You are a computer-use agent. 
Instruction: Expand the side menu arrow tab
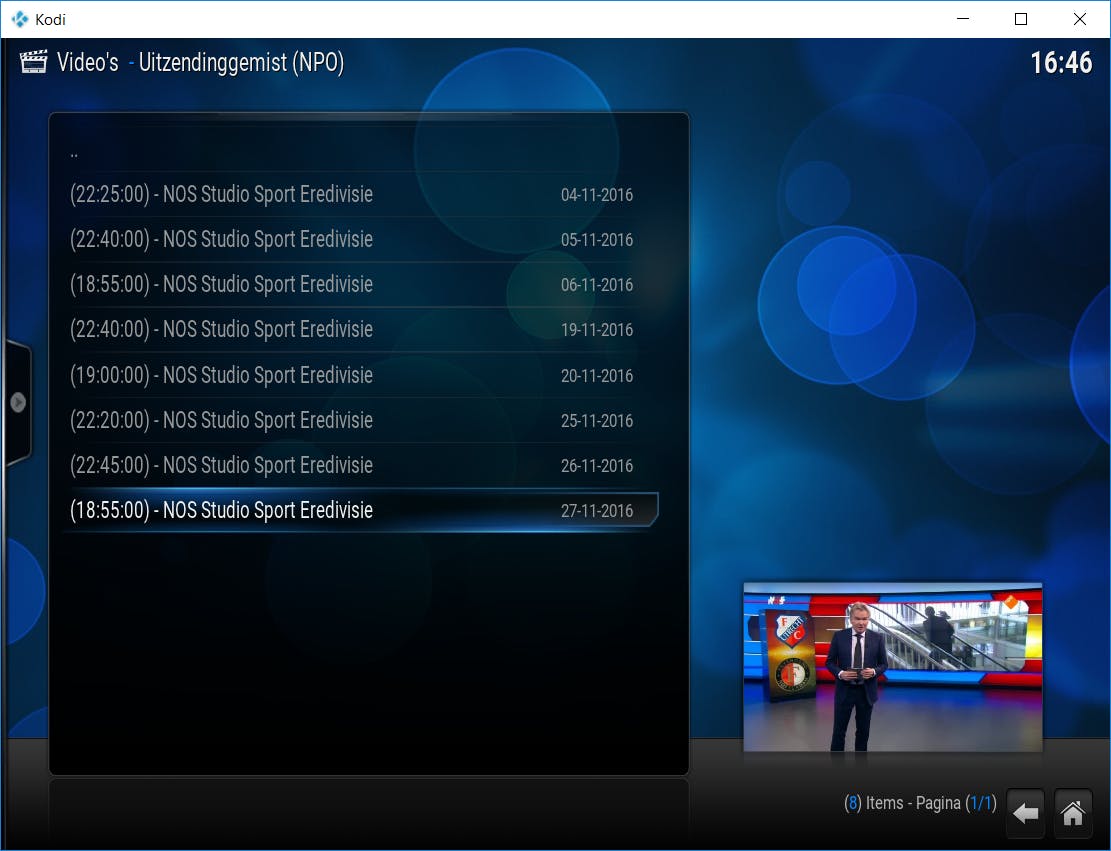click(x=18, y=402)
